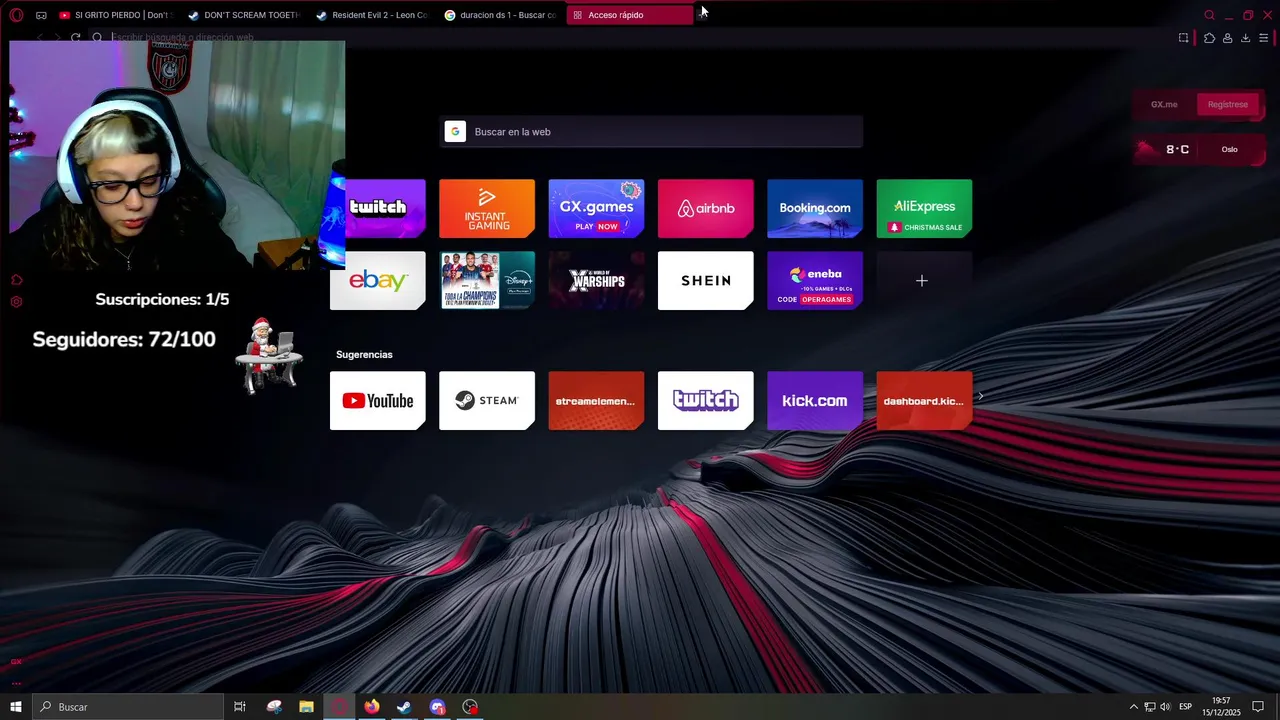This screenshot has width=1280, height=720.
Task: Open the white Twitch suggestion tile
Action: 706,400
